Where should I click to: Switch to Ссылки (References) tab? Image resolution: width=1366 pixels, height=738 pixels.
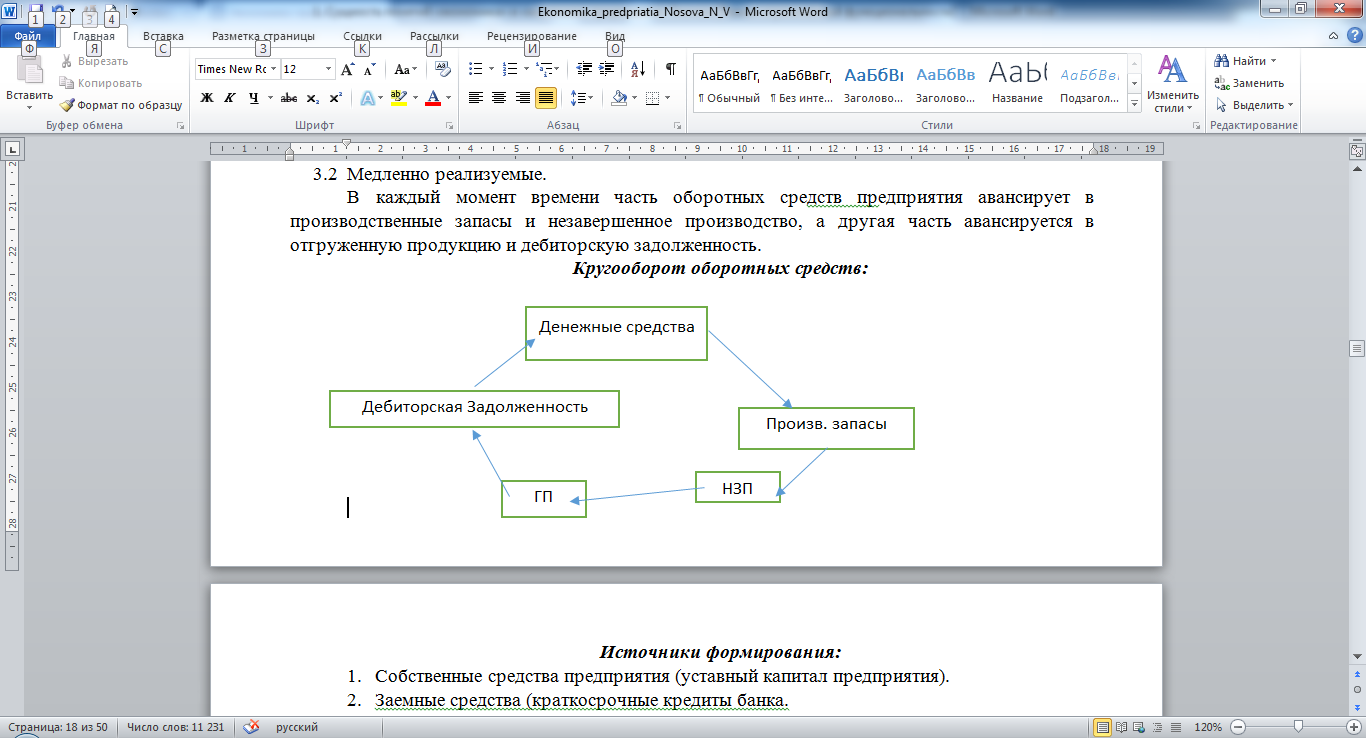point(362,36)
